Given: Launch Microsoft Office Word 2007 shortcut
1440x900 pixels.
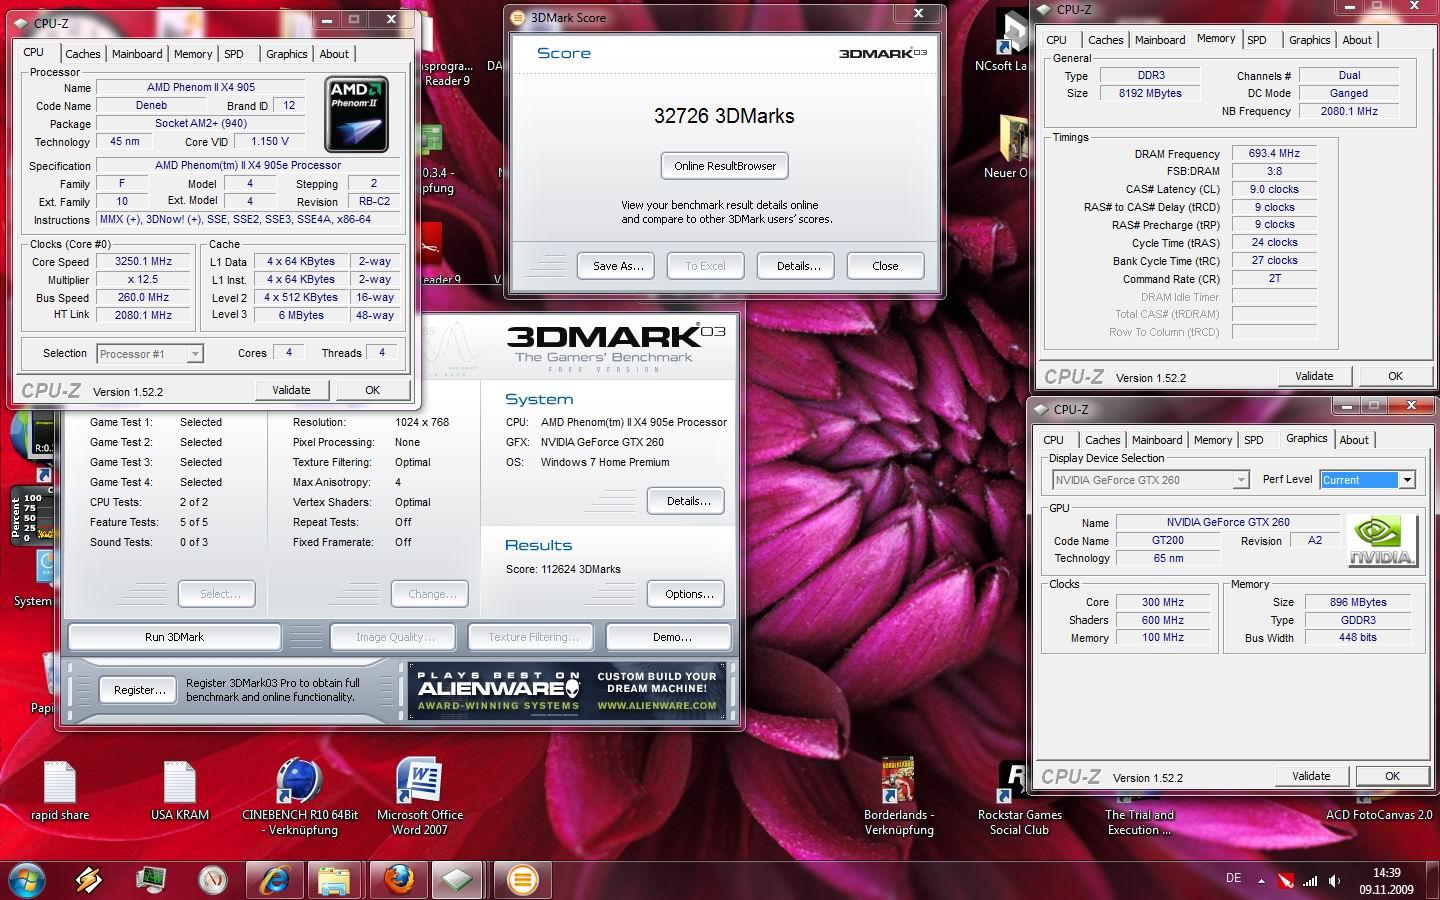Looking at the screenshot, I should point(420,797).
